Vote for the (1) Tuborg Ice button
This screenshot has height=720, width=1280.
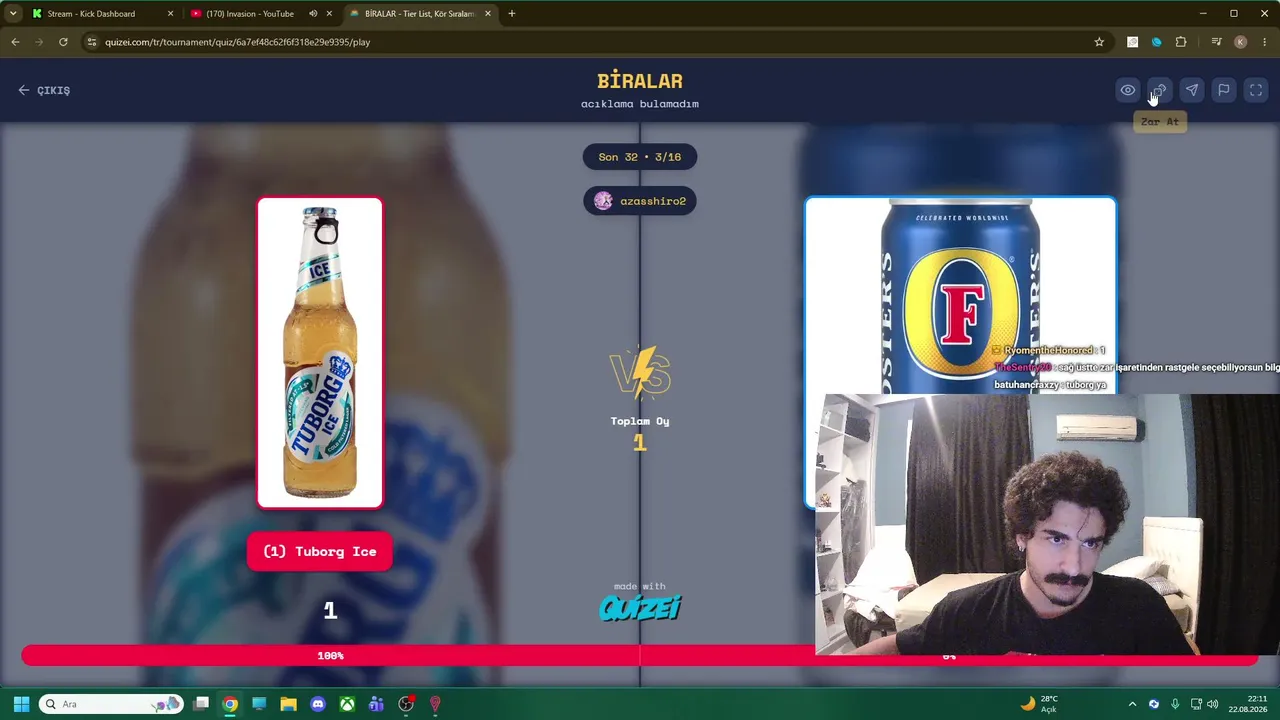click(320, 552)
